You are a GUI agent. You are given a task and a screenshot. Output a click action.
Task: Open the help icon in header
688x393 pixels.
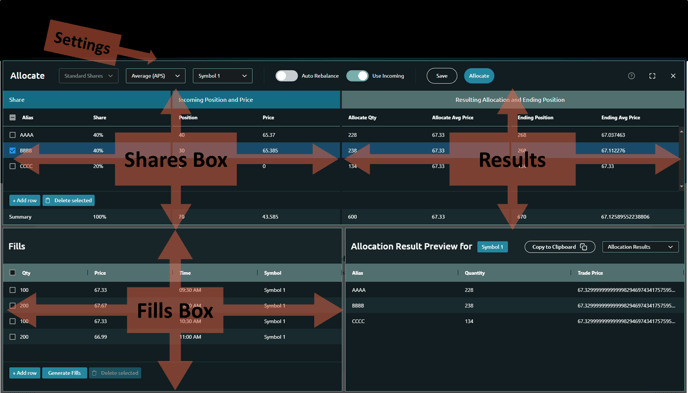[x=631, y=76]
